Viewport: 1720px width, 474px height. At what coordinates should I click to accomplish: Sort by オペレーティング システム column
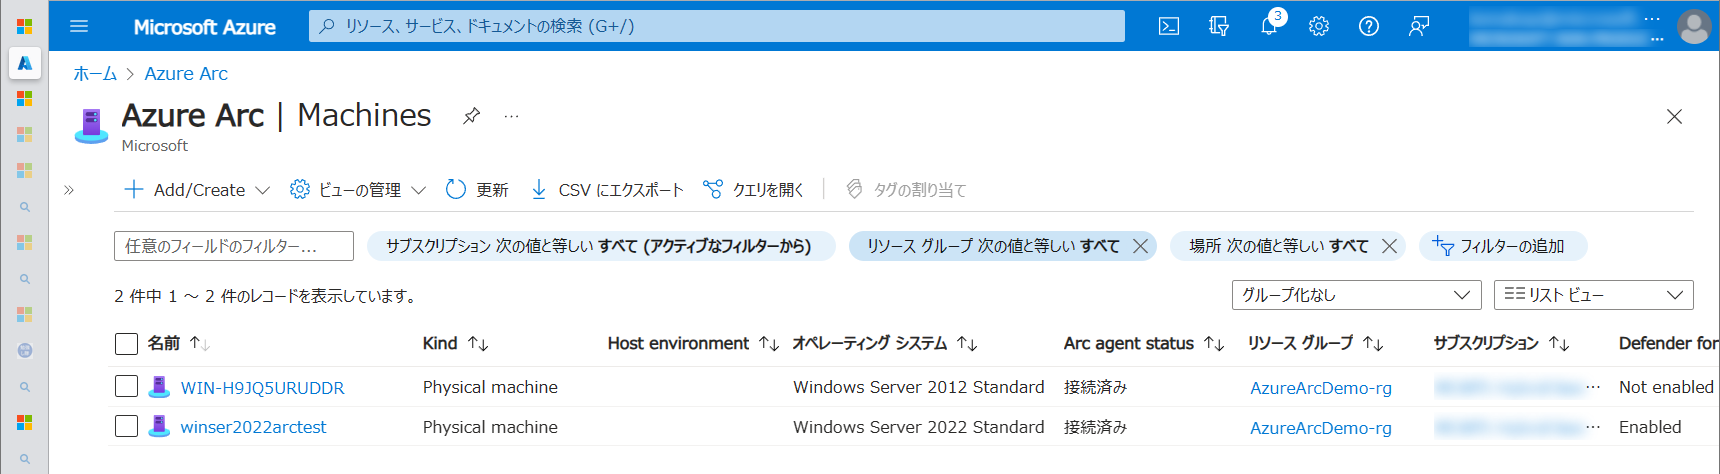click(885, 343)
